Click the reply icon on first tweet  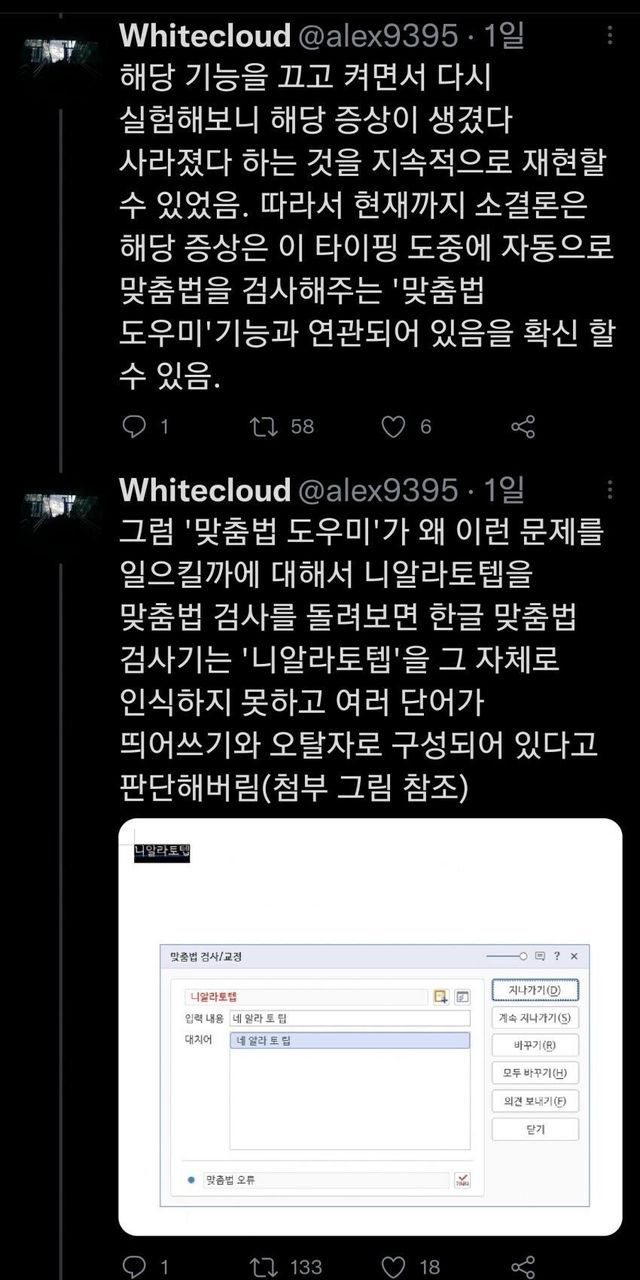[x=134, y=427]
